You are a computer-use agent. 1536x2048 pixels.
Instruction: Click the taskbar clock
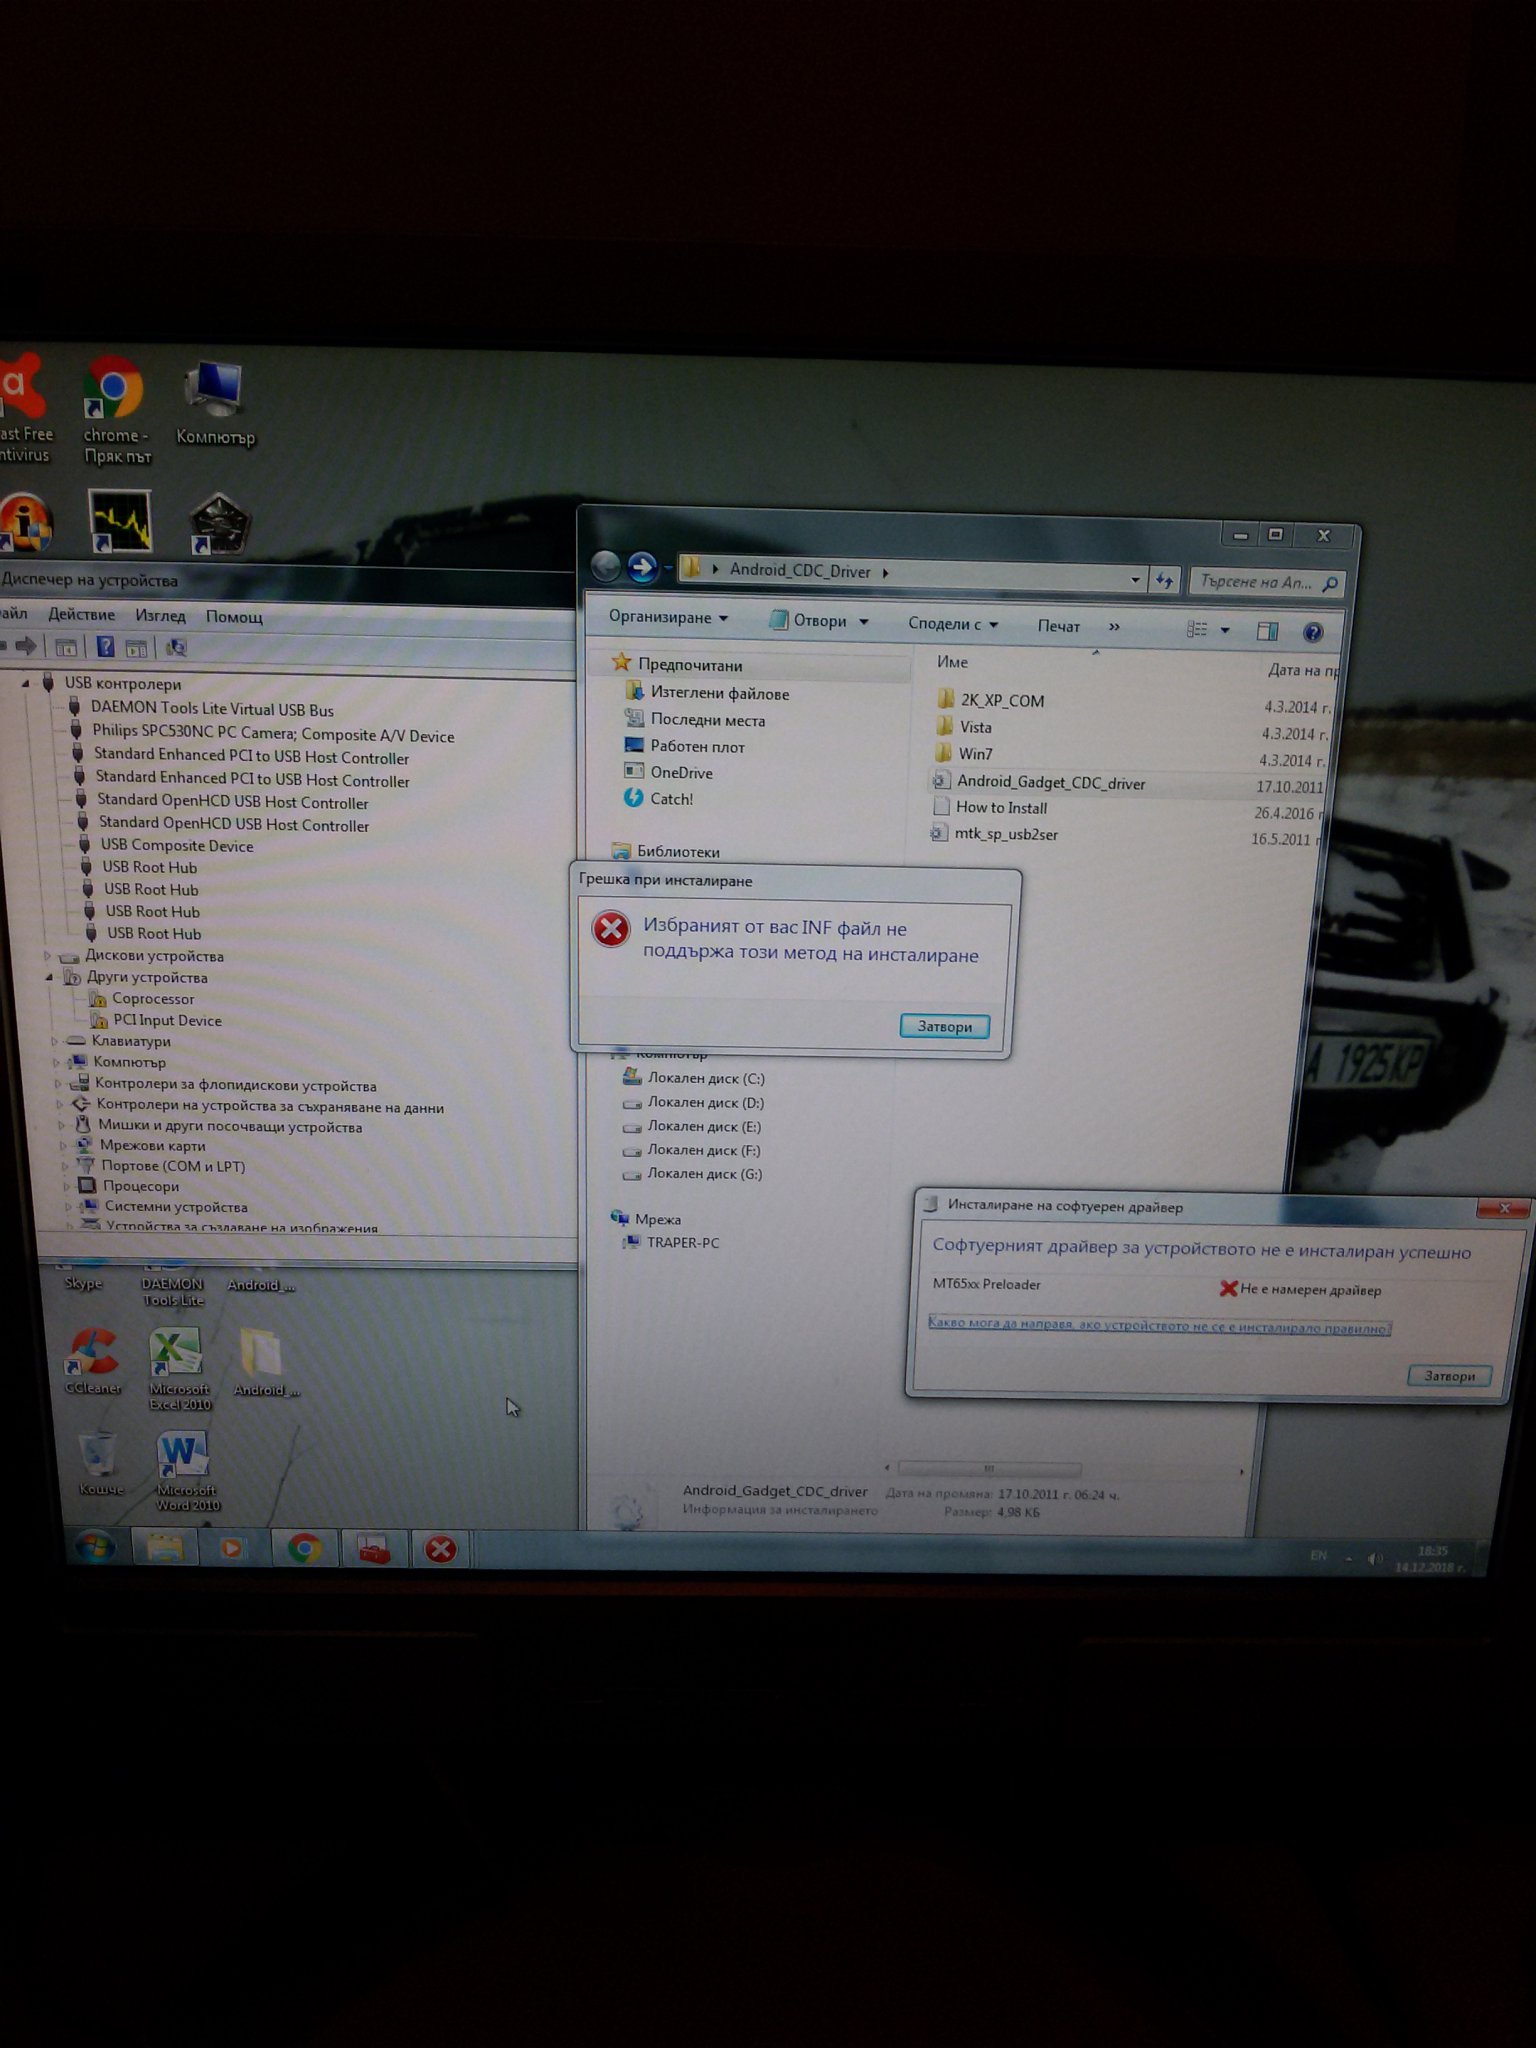[1431, 1560]
